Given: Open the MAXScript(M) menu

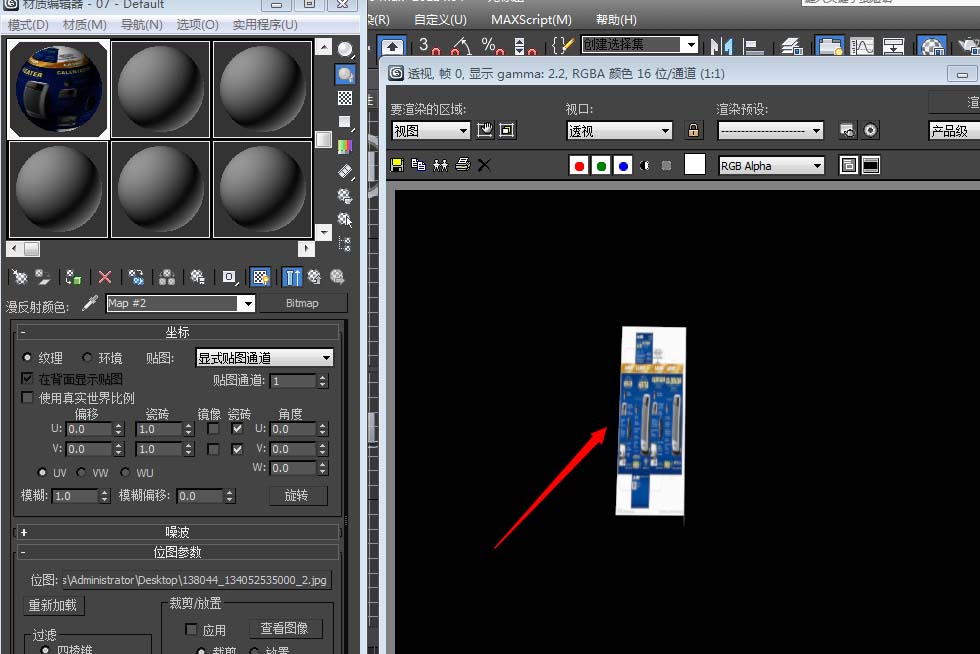Looking at the screenshot, I should [x=531, y=19].
